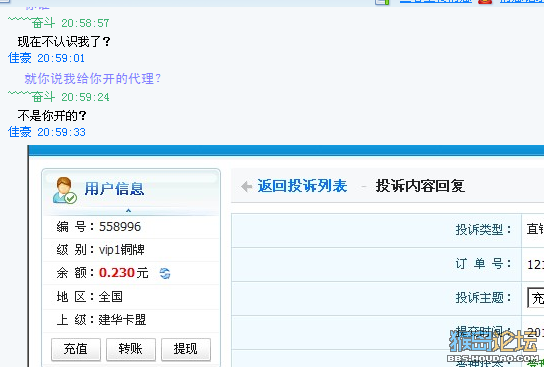Collapse the 用户信息 panel with small arrow
Viewport: 544px width, 367px height.
point(128,210)
